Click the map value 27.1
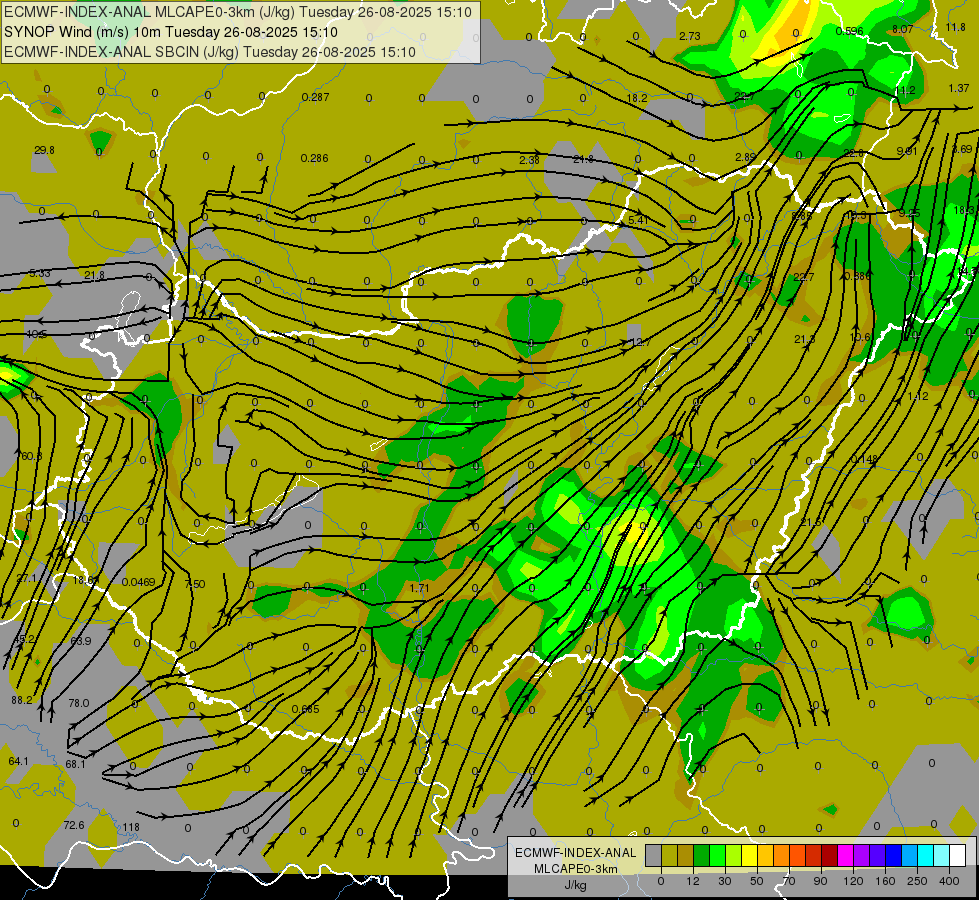 (x=26, y=579)
